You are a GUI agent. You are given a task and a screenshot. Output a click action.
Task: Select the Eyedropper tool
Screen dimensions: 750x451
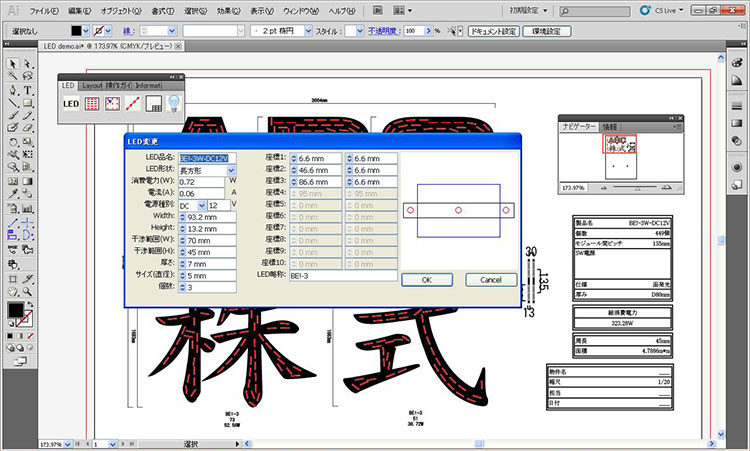(13, 194)
